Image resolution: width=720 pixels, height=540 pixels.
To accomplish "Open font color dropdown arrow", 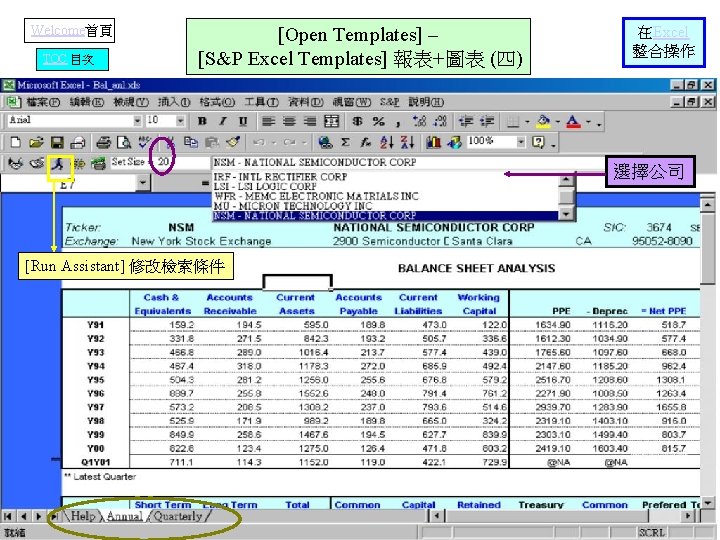I will 588,122.
